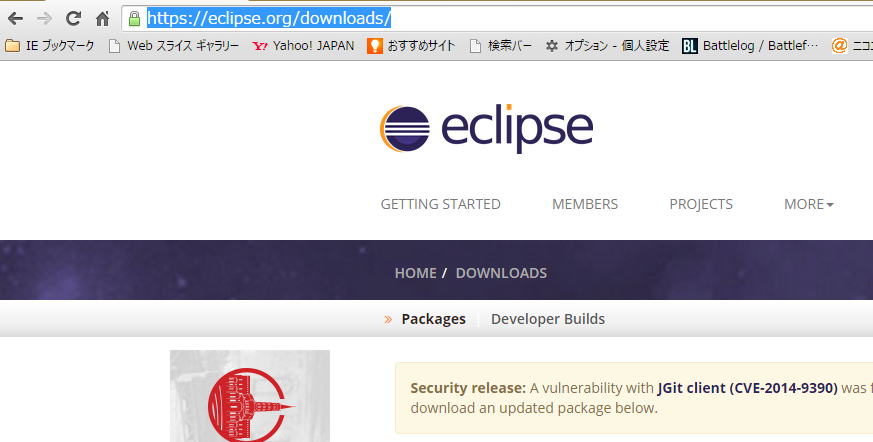Open the browser home page icon

coord(102,18)
